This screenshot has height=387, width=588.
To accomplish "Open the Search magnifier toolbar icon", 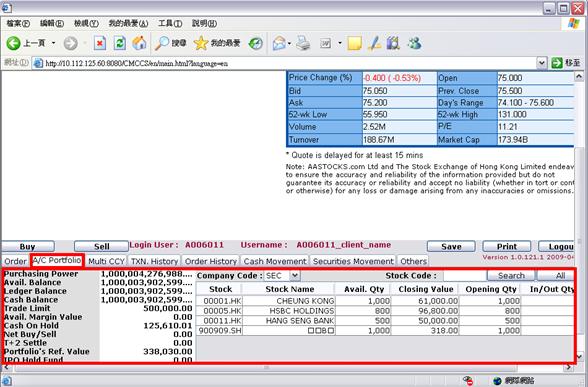I will point(162,44).
